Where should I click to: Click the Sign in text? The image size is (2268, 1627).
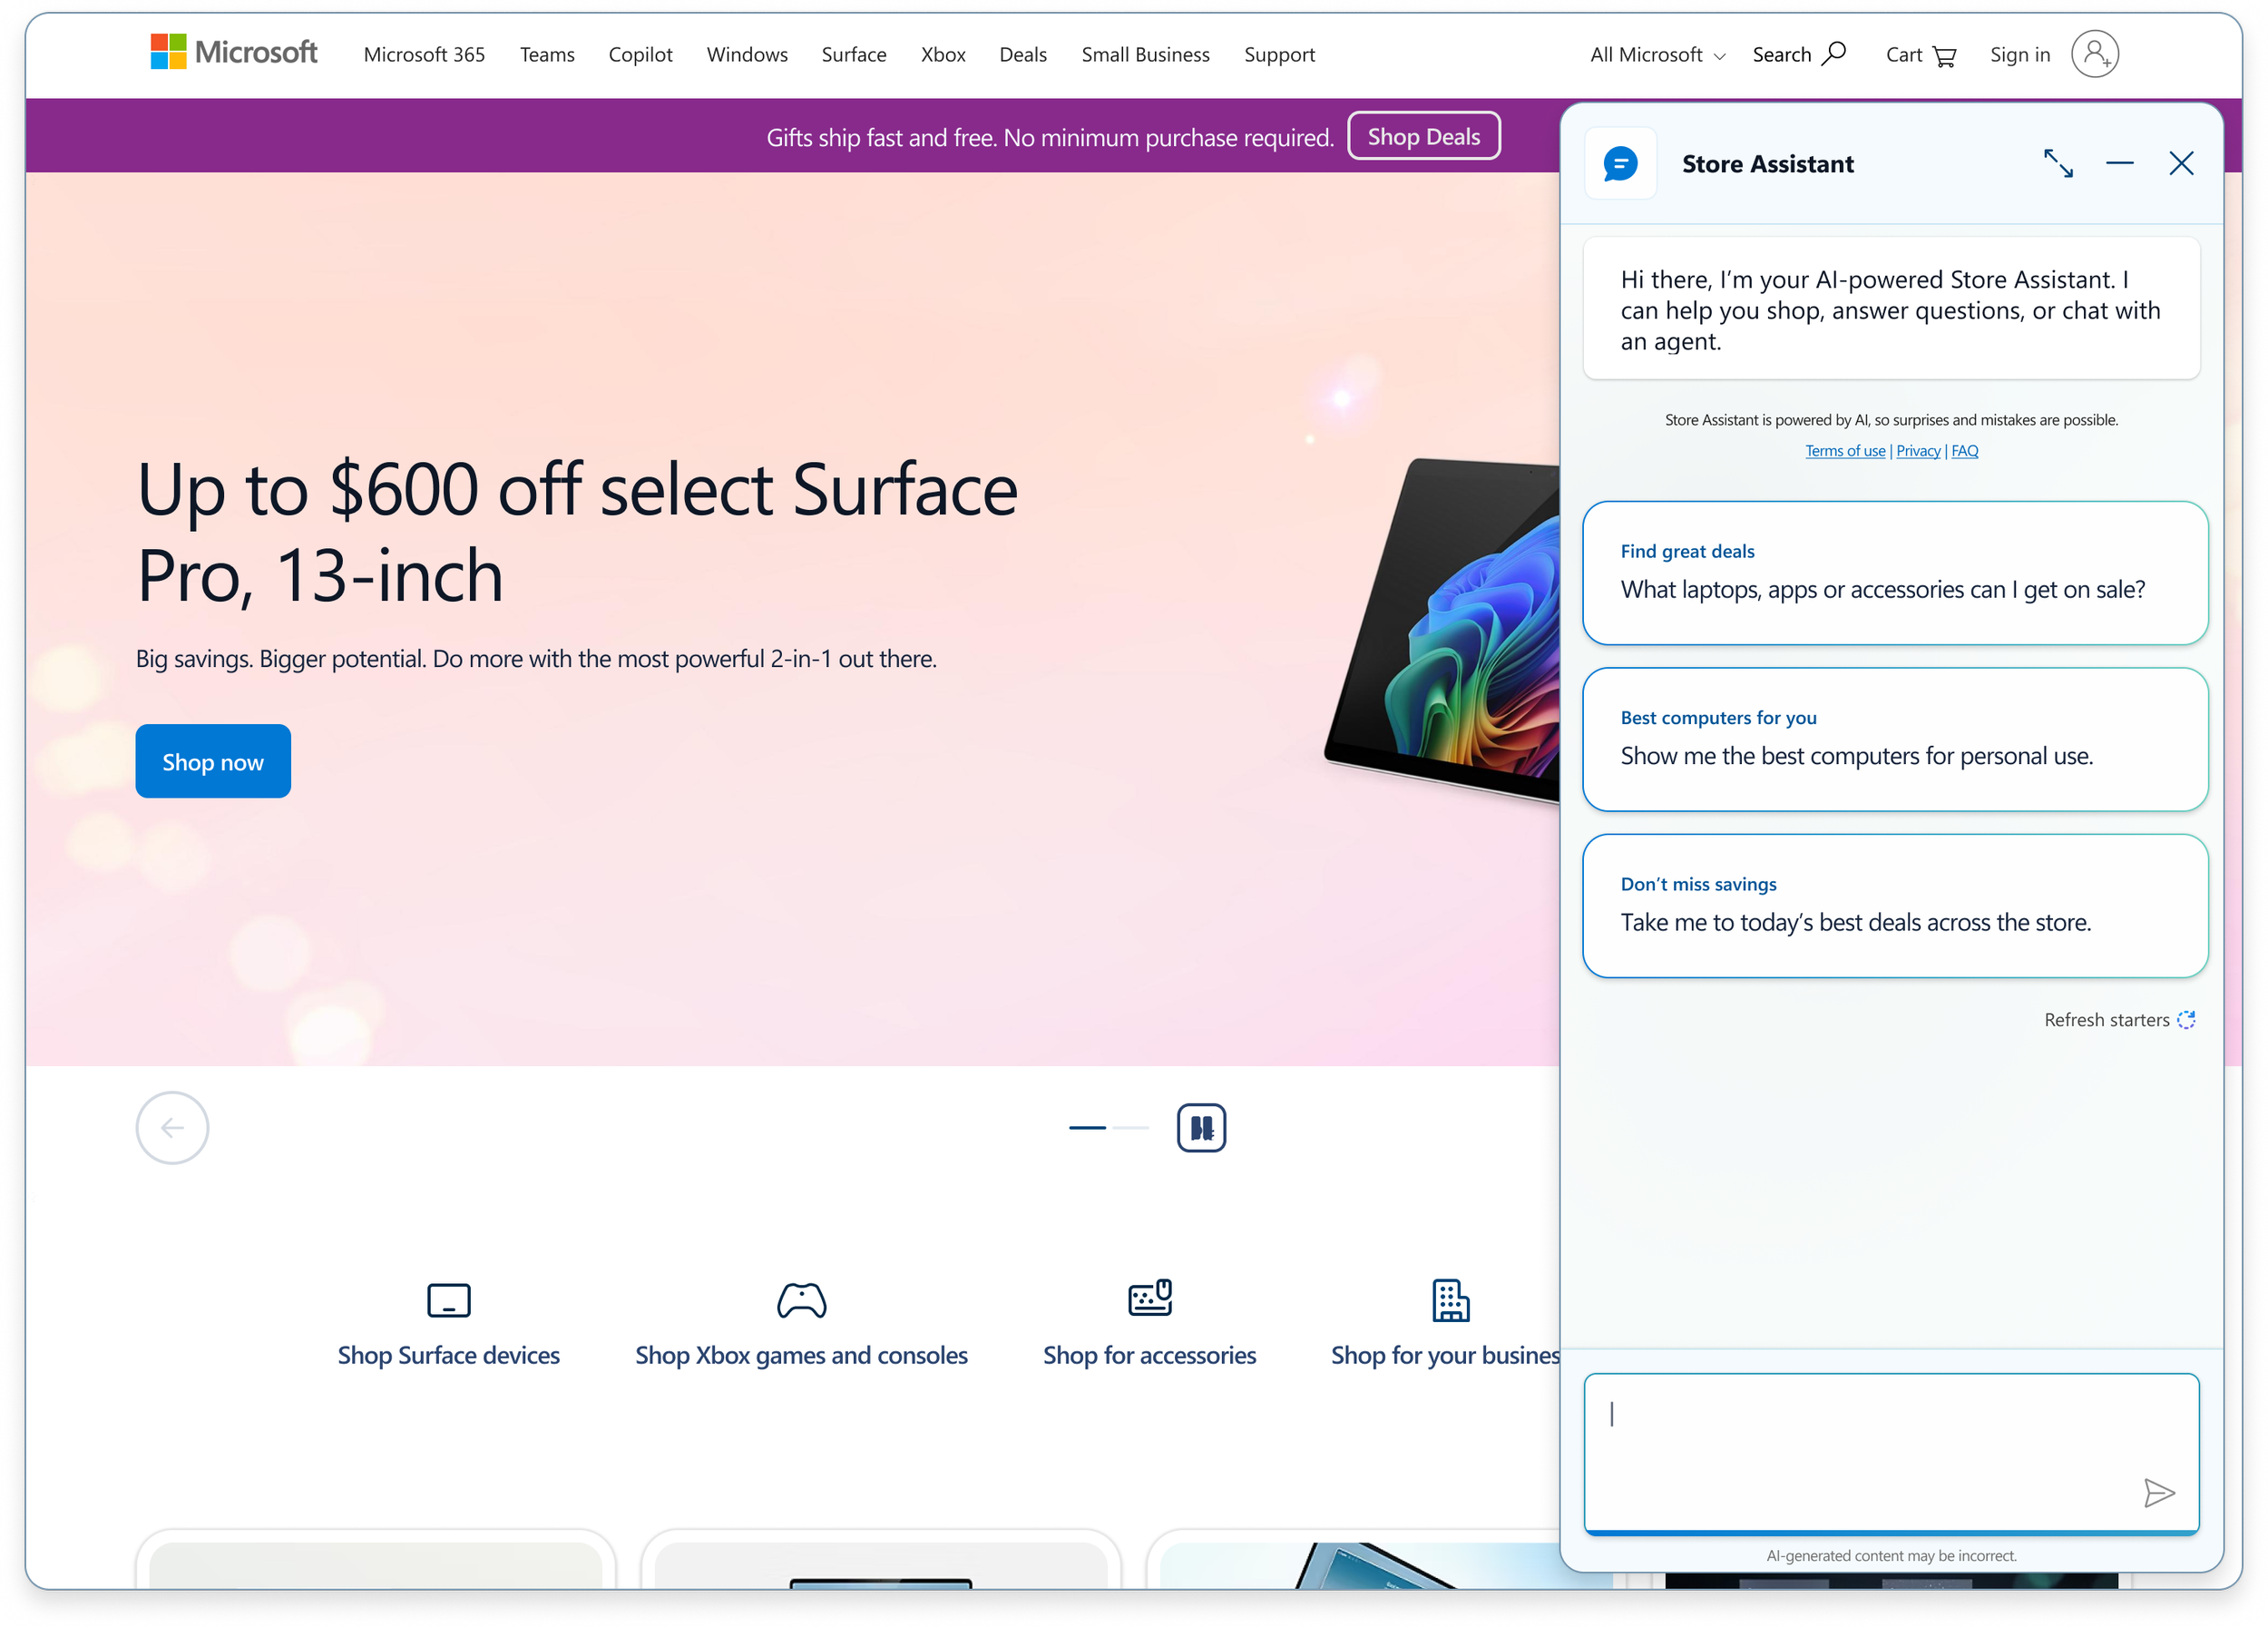2020,55
